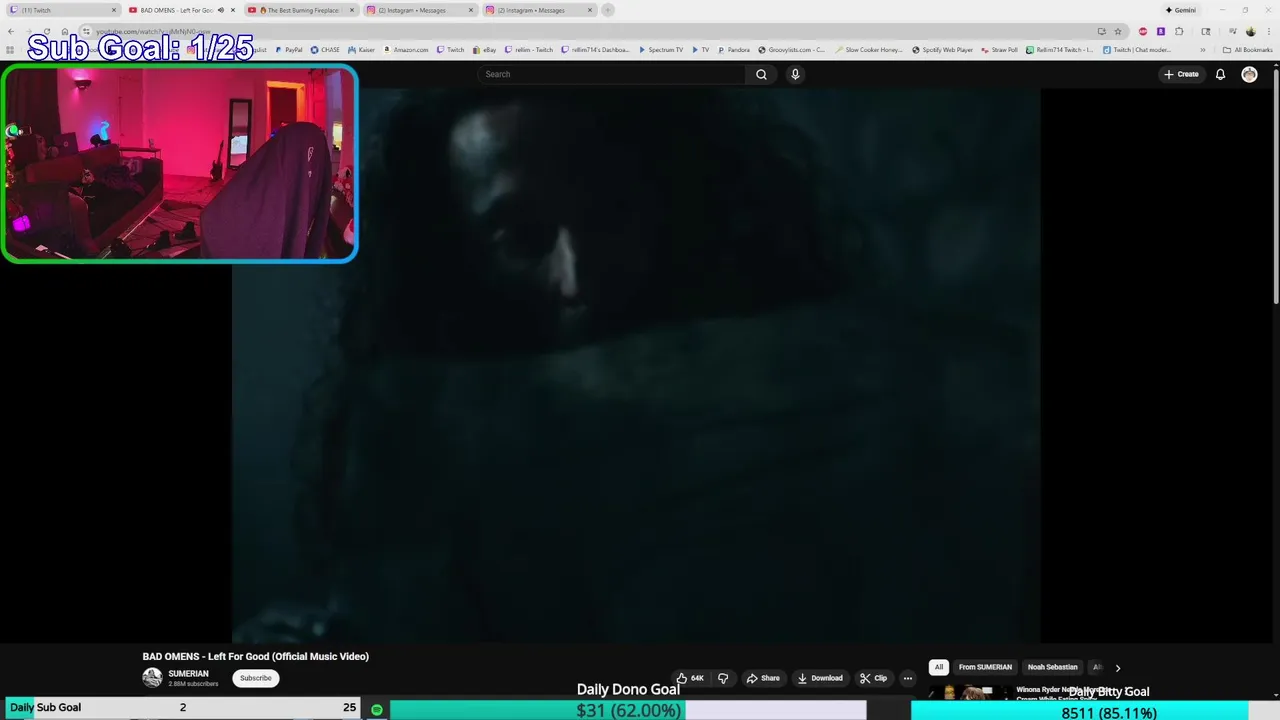Share the Left For Good video
The image size is (1280, 720).
[763, 678]
